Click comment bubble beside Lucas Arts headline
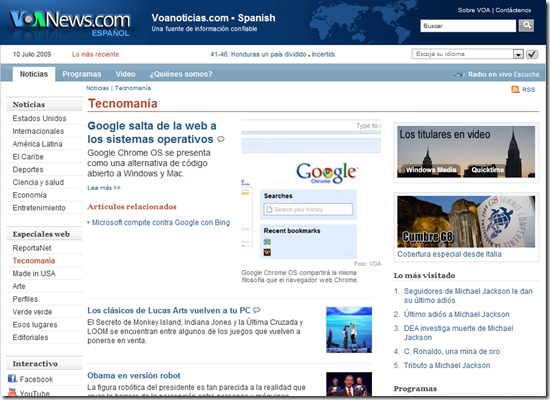 (x=257, y=310)
